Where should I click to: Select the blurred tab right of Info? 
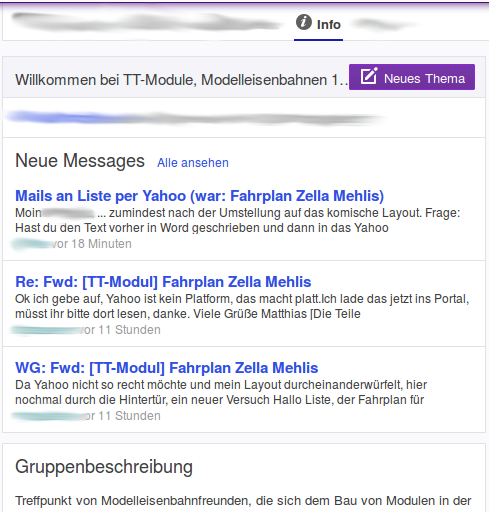(x=383, y=24)
